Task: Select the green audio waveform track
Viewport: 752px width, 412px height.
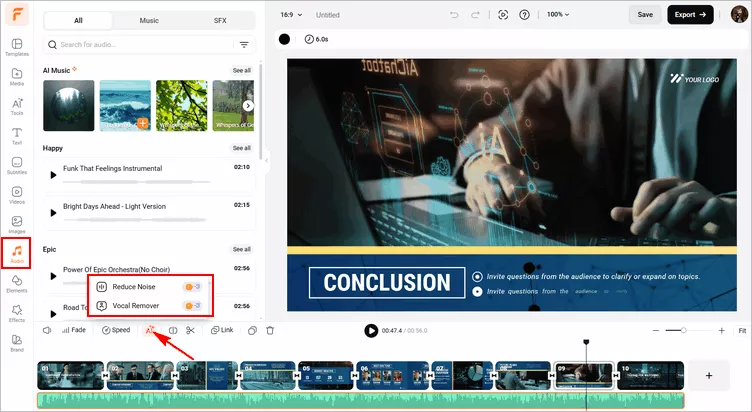Action: [361, 400]
